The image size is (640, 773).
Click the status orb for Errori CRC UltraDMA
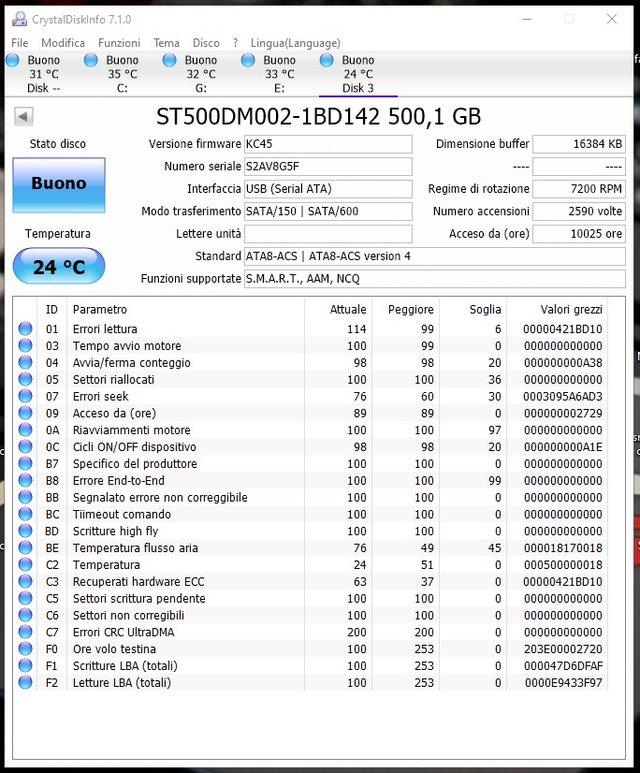tap(25, 632)
